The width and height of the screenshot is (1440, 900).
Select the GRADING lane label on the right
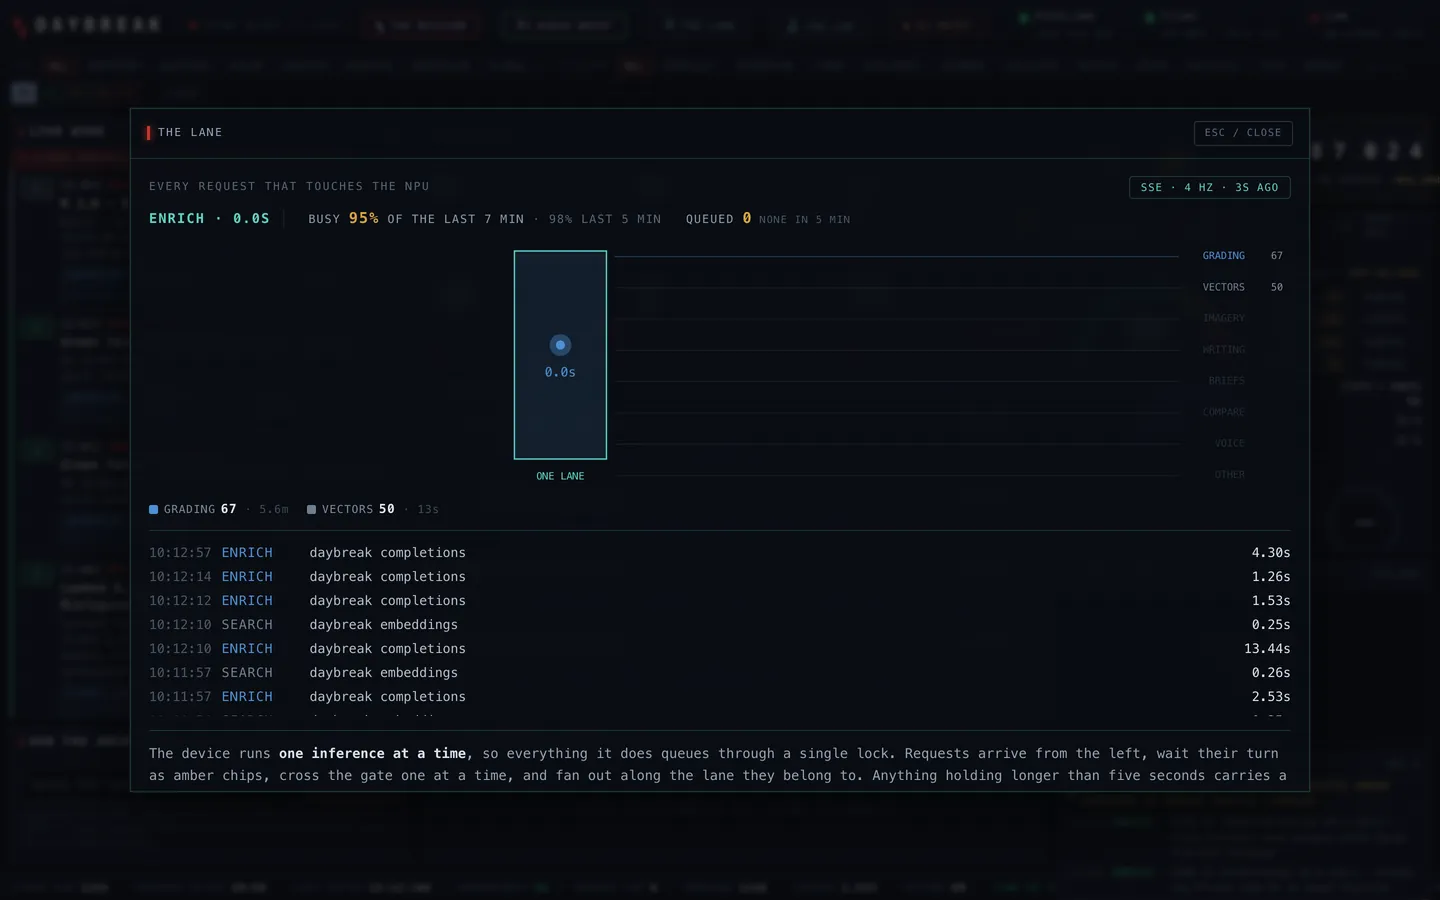[1224, 256]
